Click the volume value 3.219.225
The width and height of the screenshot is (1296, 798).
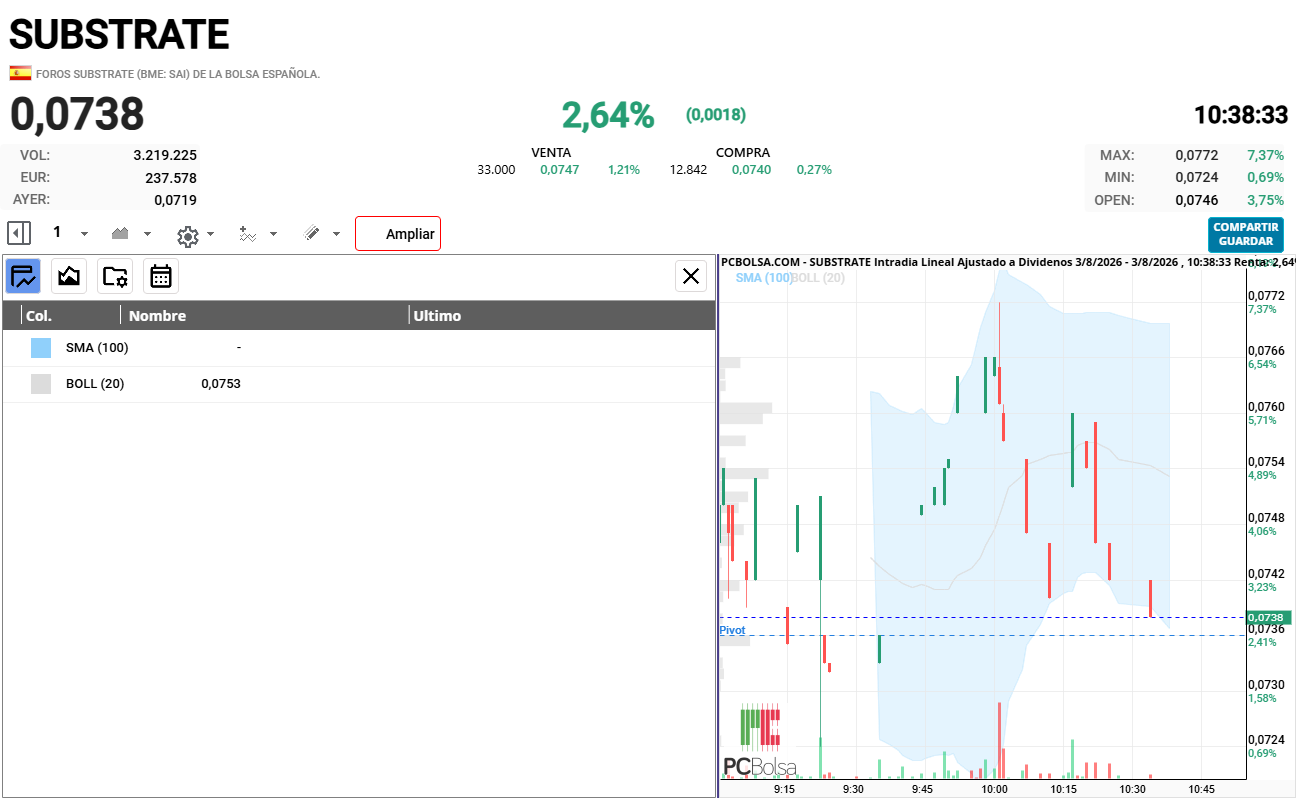click(165, 155)
